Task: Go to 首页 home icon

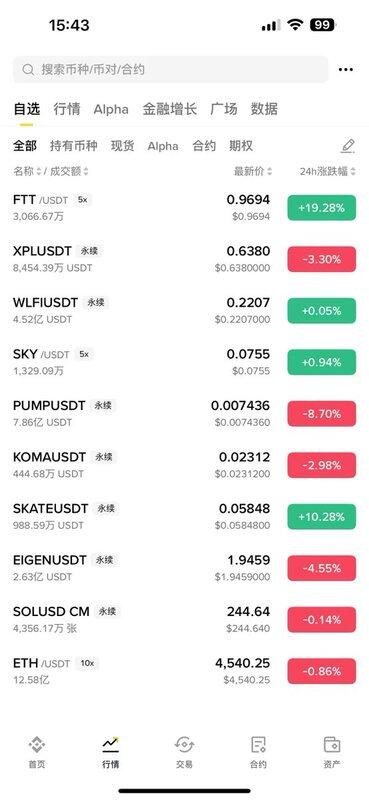Action: click(x=36, y=745)
